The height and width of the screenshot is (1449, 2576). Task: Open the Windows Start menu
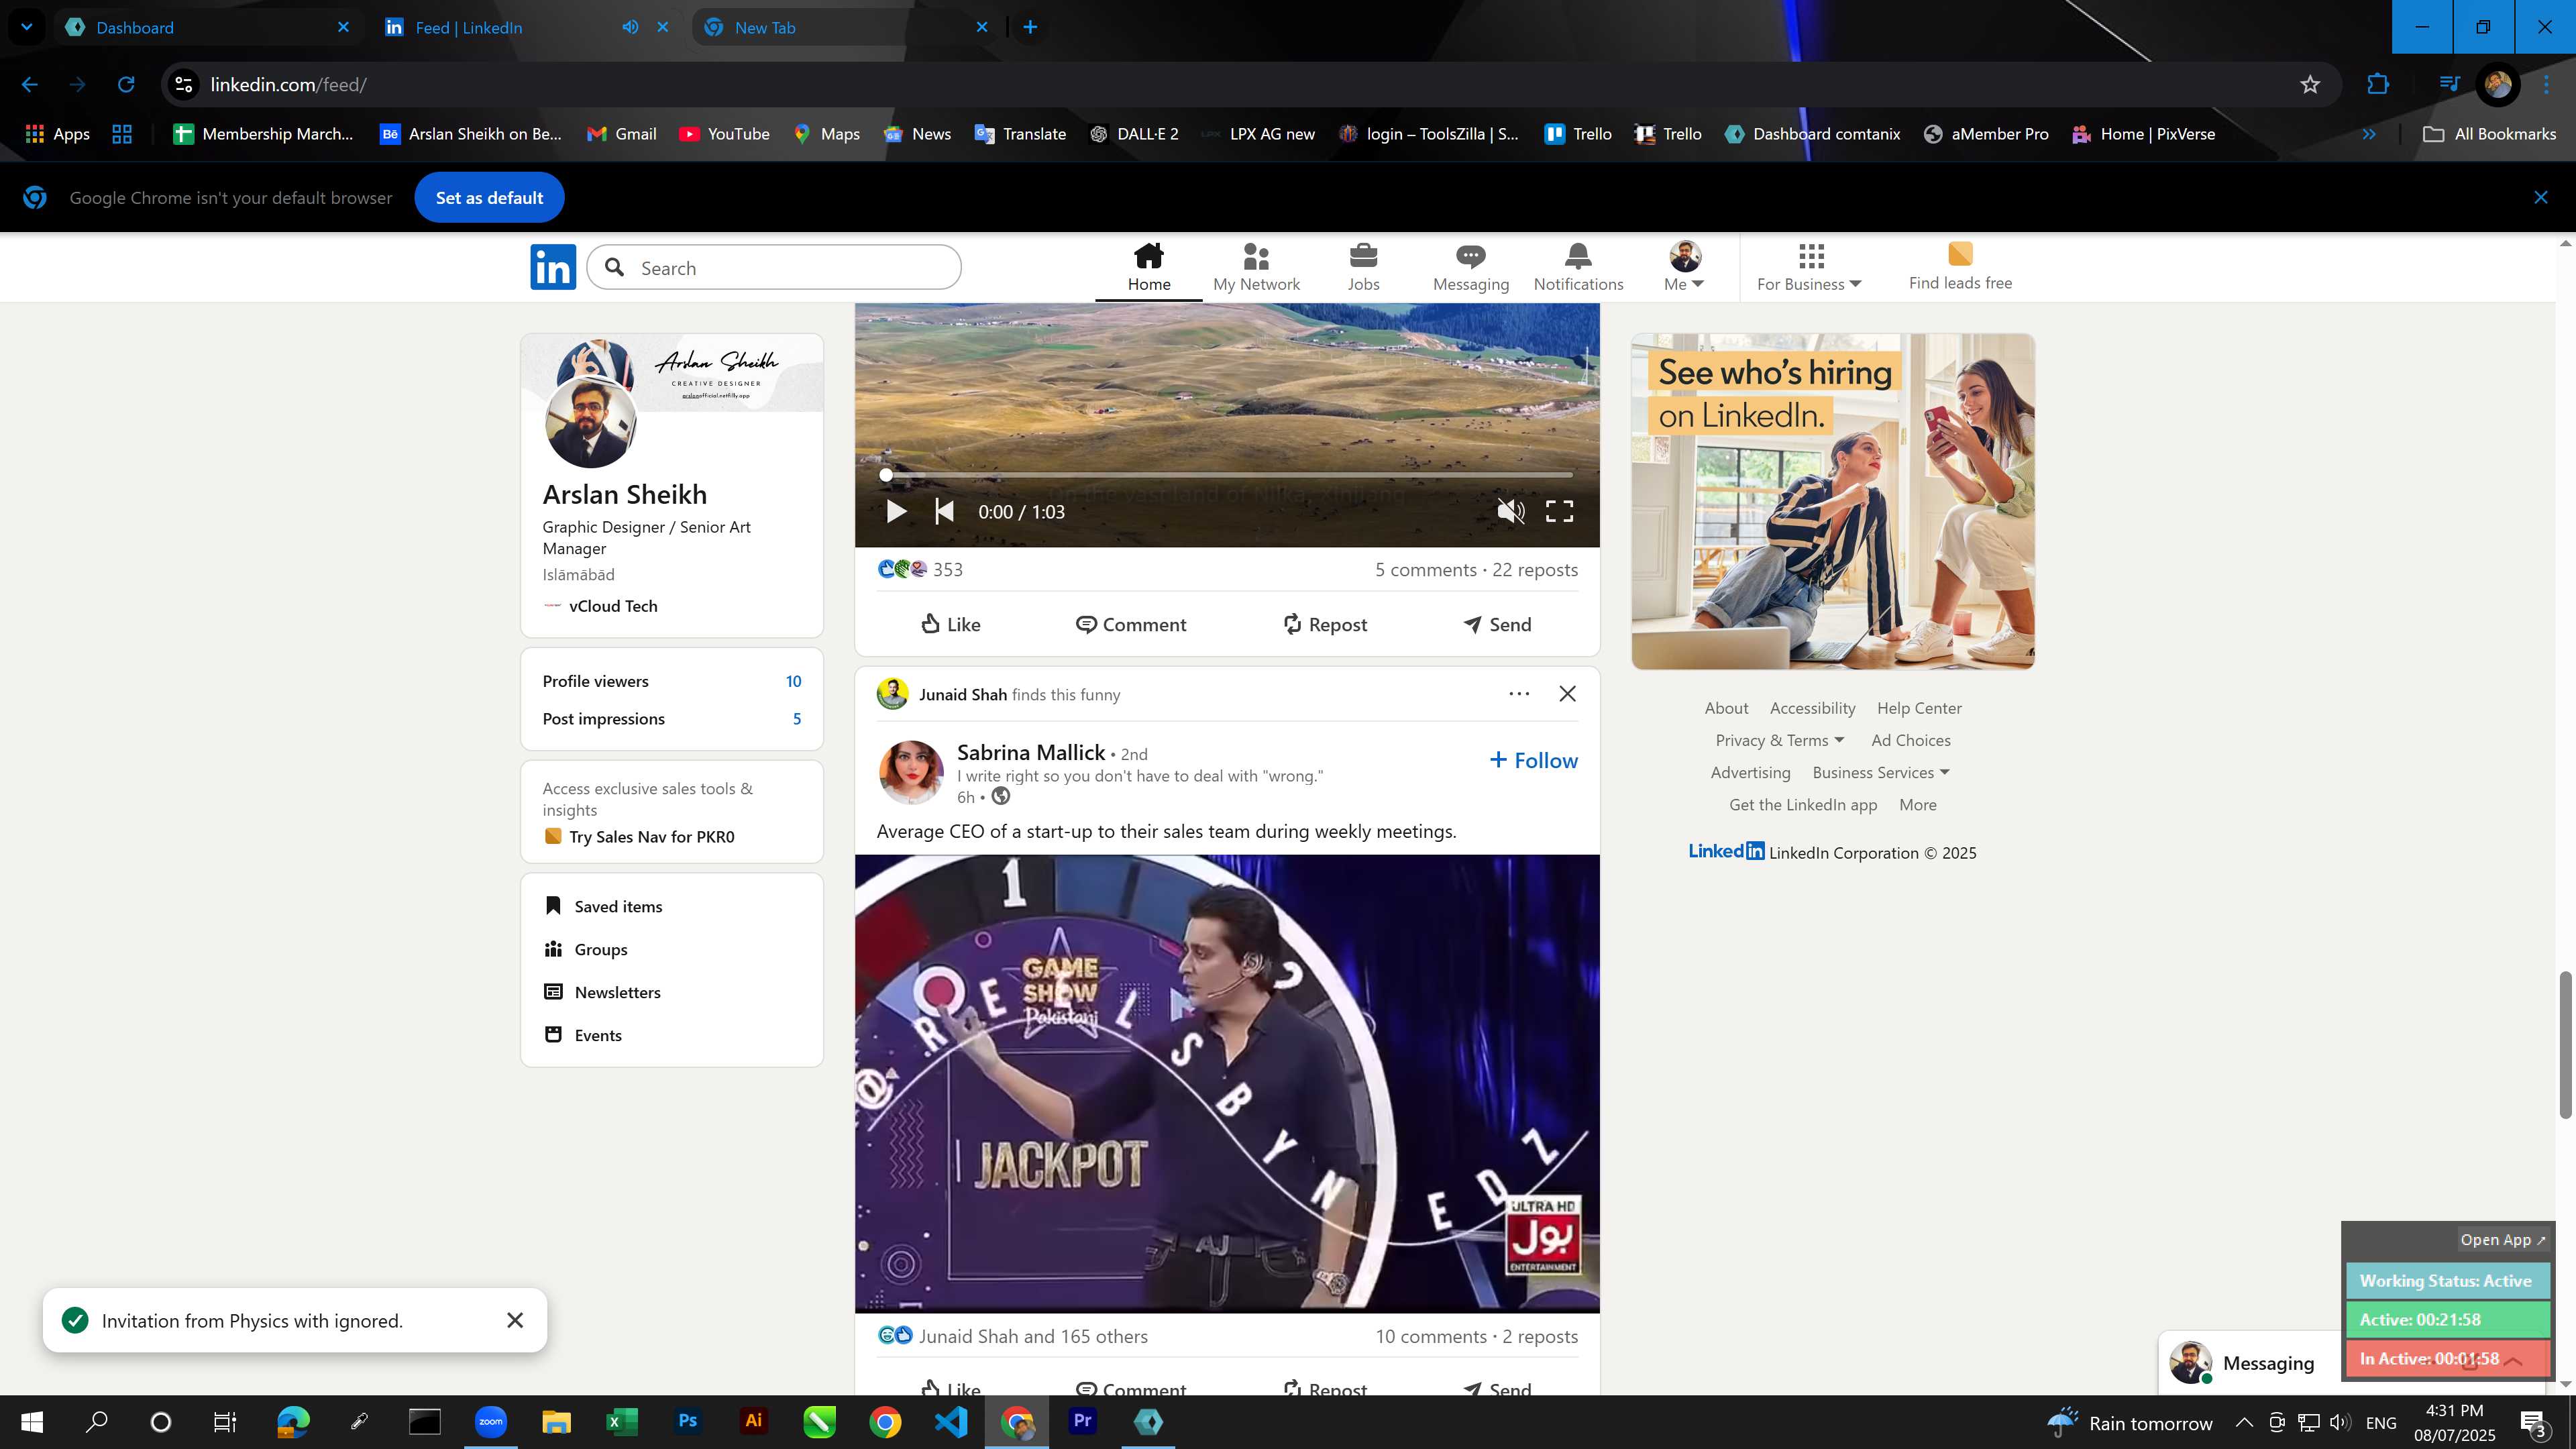(31, 1422)
